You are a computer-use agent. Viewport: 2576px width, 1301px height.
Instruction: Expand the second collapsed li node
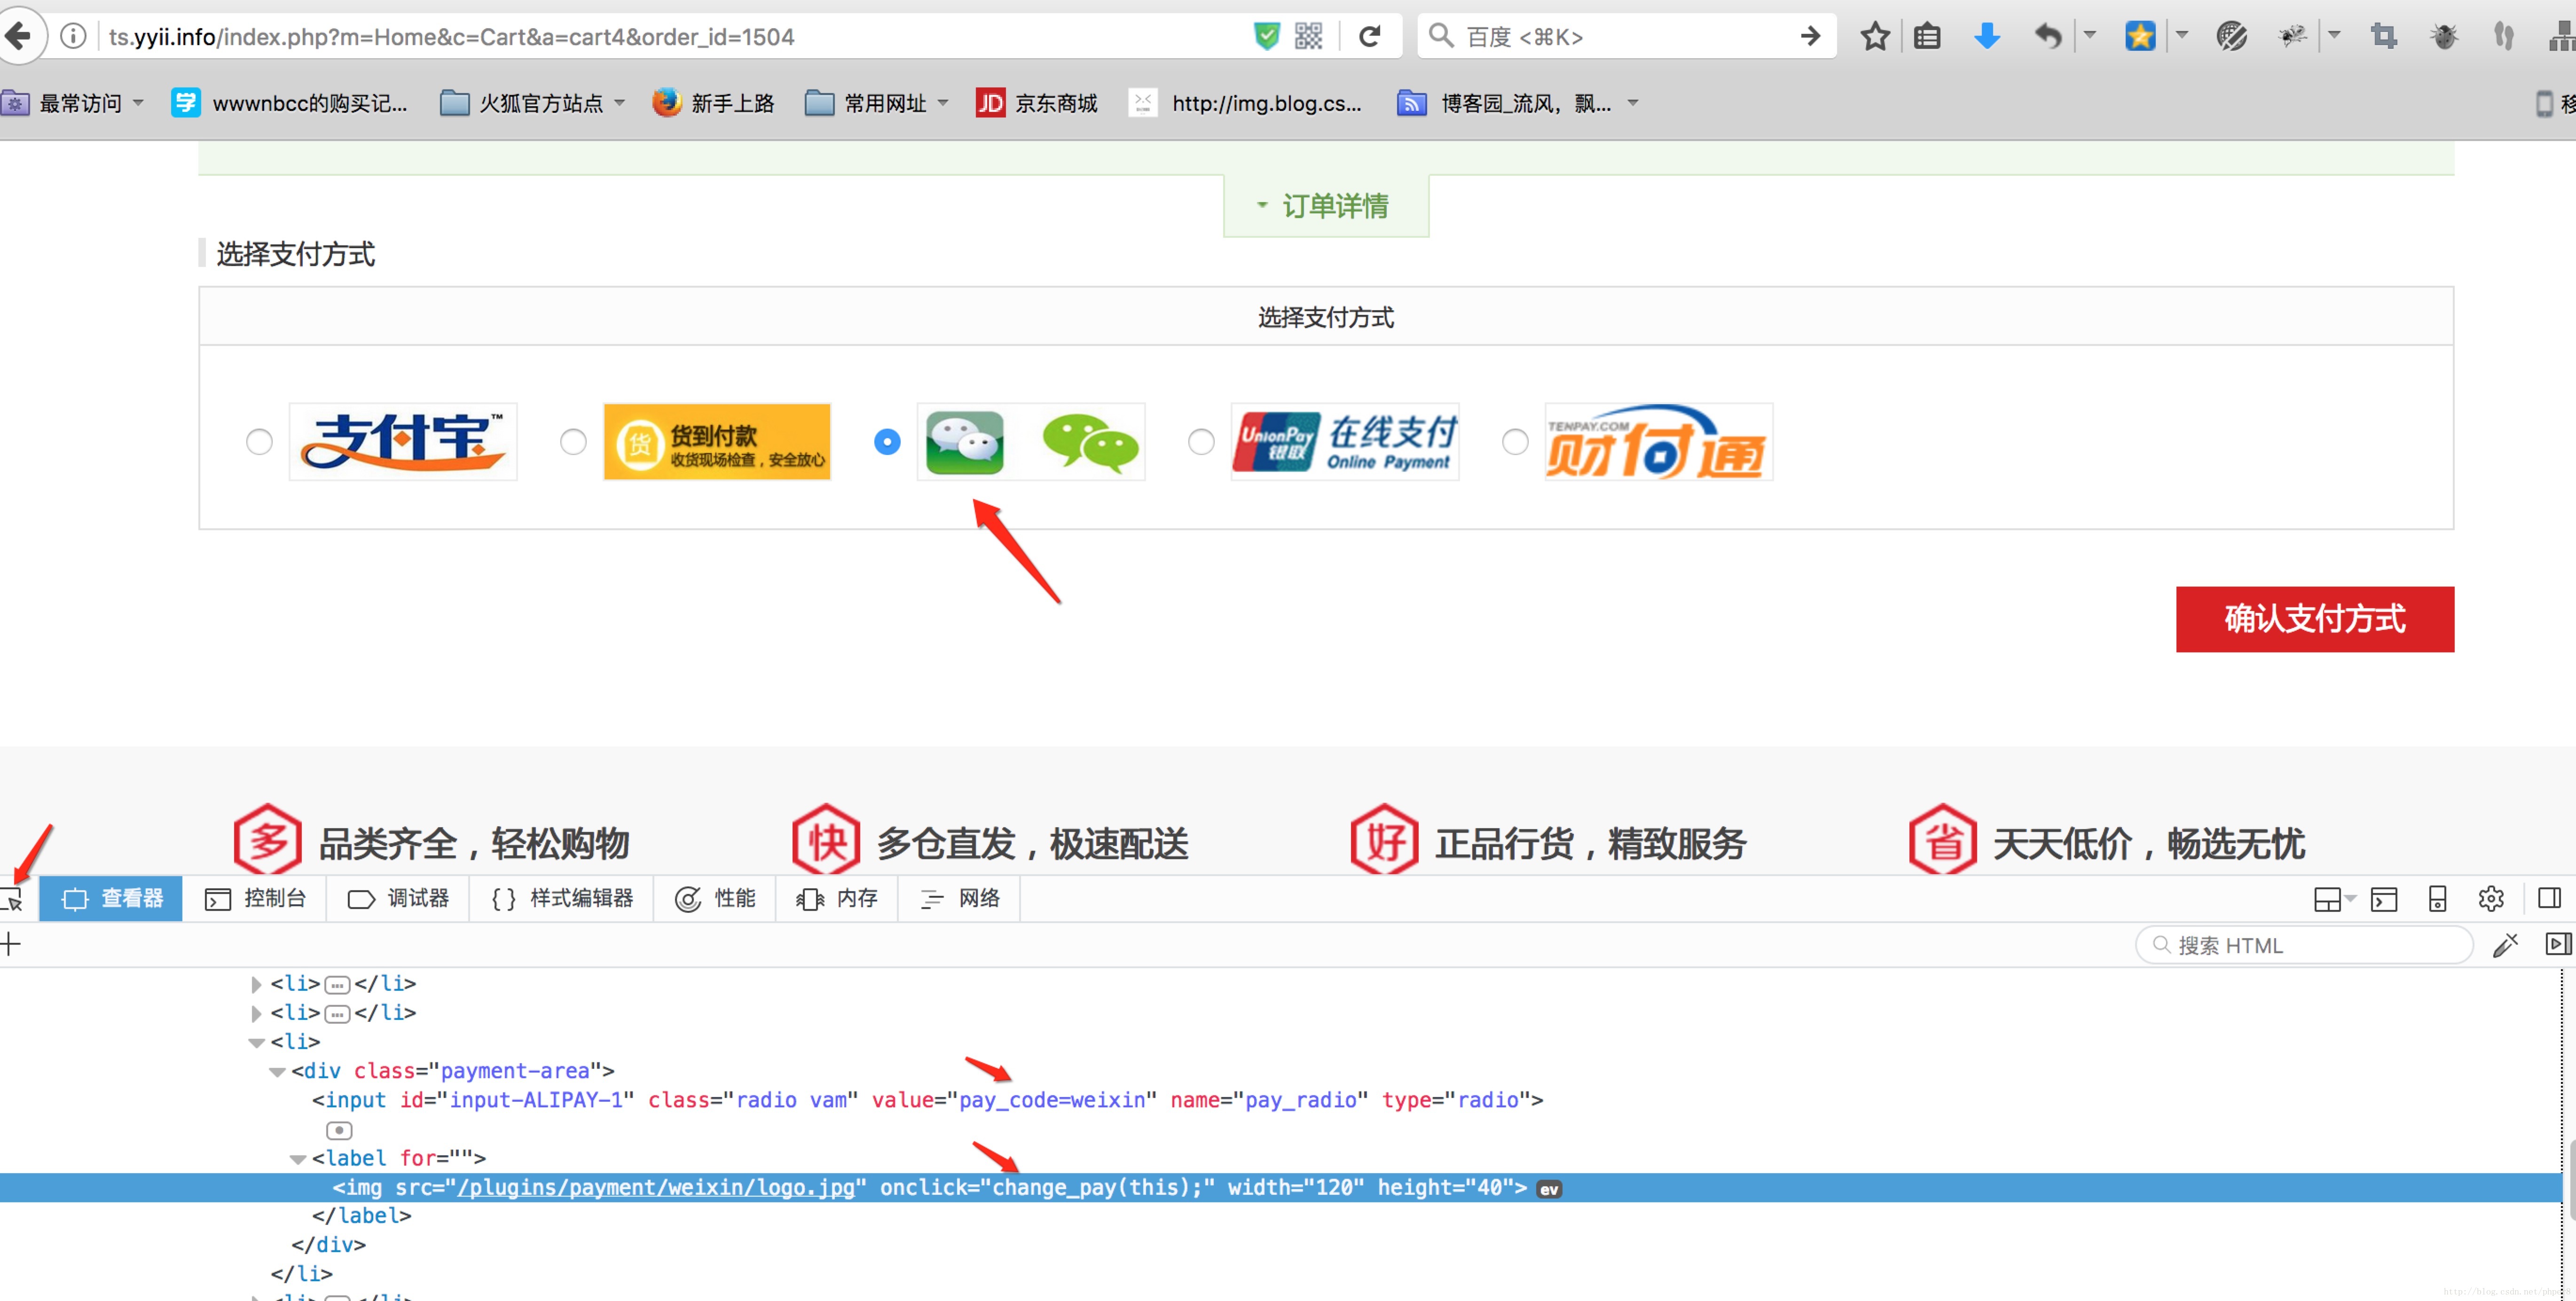[x=256, y=1013]
